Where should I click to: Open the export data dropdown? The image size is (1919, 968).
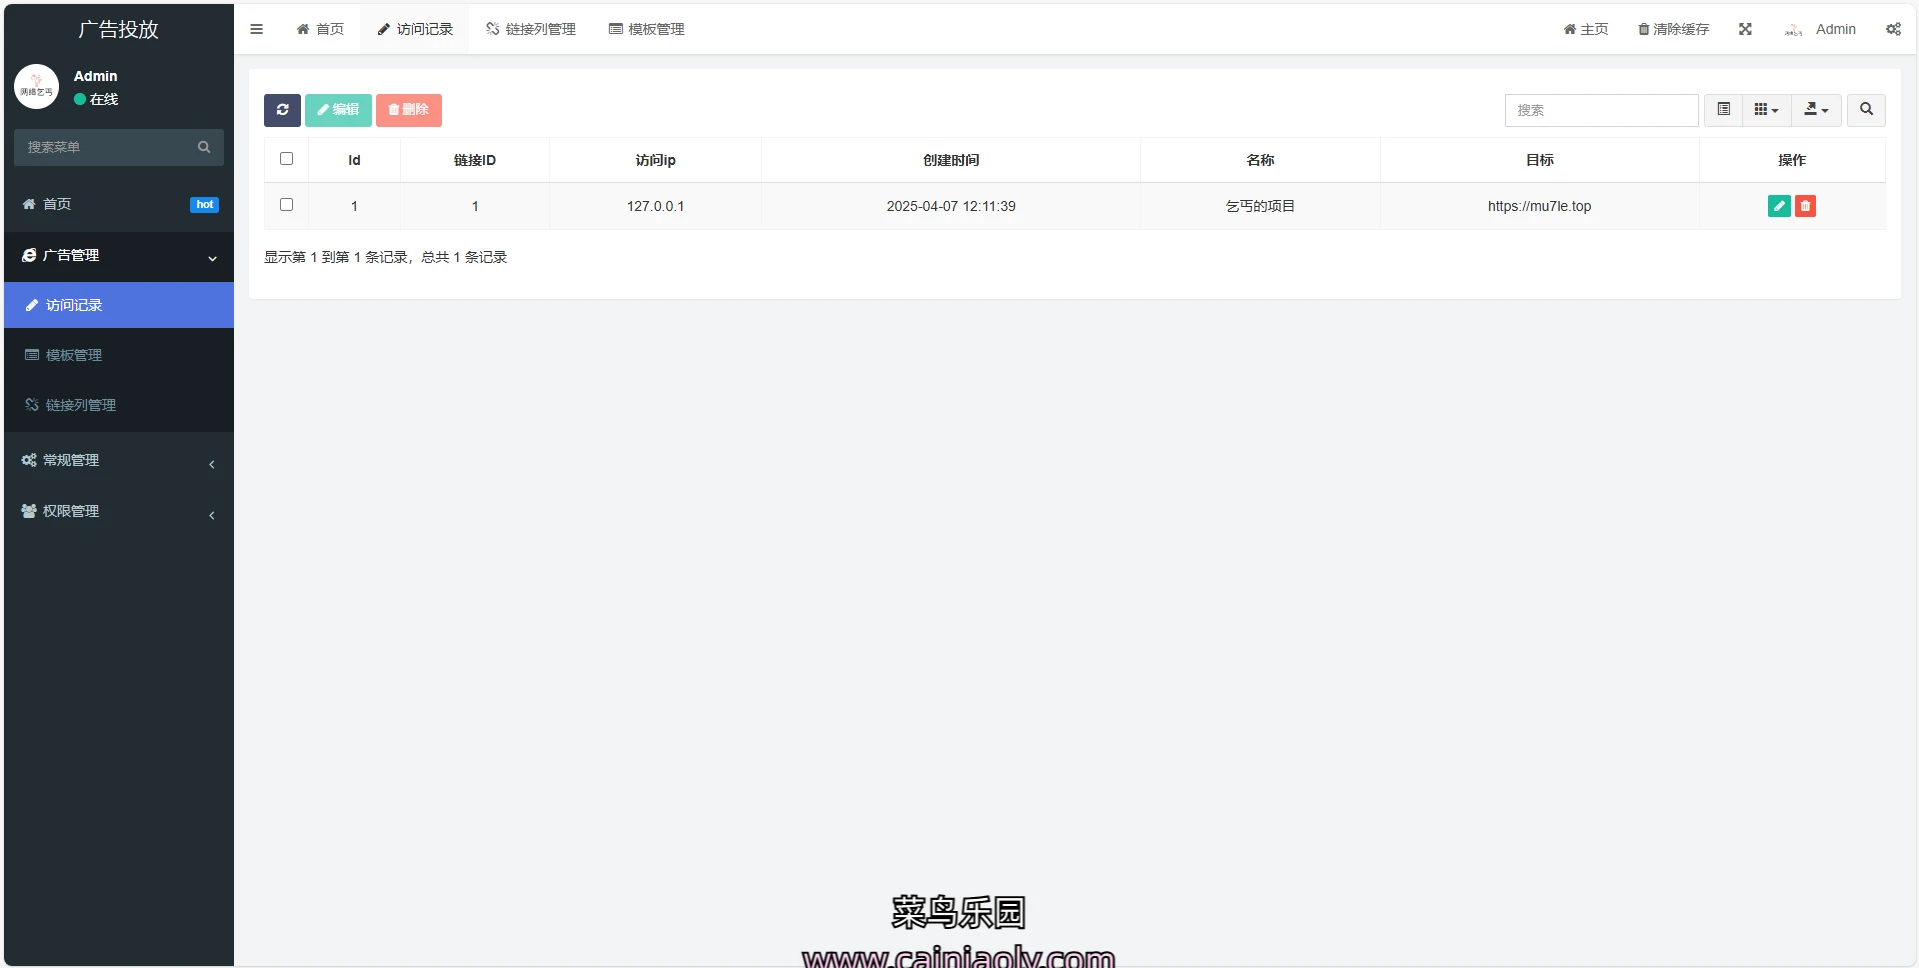pos(1815,110)
